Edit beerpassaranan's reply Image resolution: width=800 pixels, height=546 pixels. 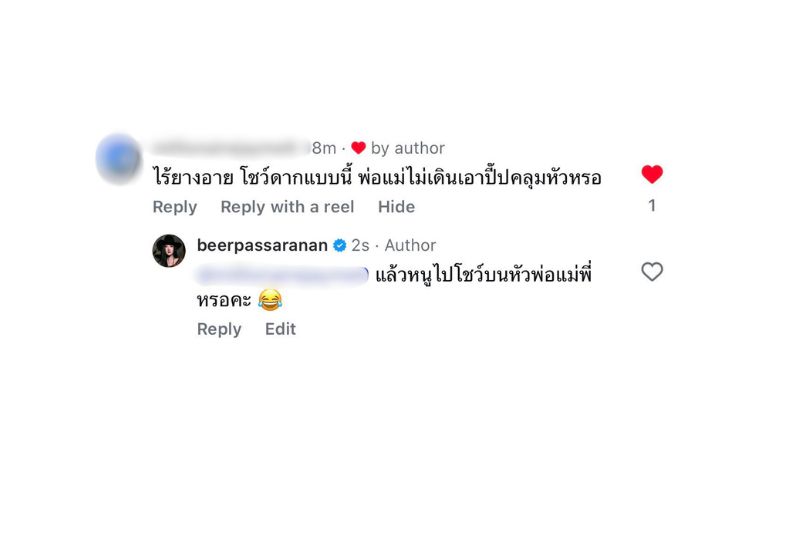pyautogui.click(x=280, y=329)
